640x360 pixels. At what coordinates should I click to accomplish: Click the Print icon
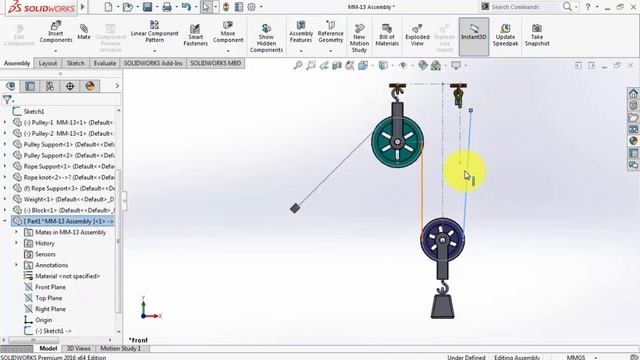pos(167,7)
